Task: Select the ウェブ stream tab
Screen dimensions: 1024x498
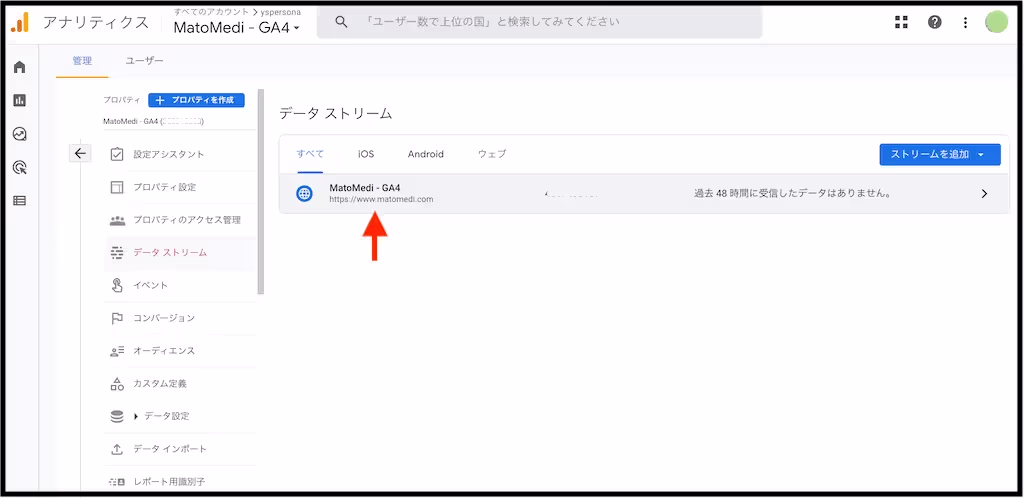Action: (492, 154)
